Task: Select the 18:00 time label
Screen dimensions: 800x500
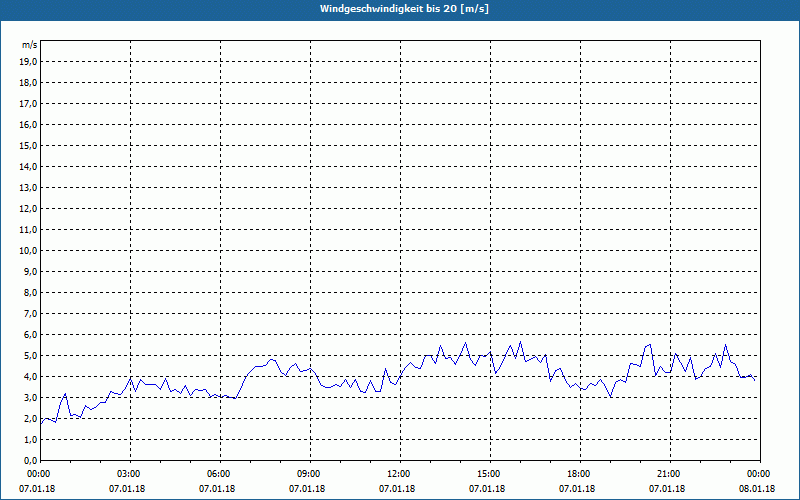Action: 580,474
